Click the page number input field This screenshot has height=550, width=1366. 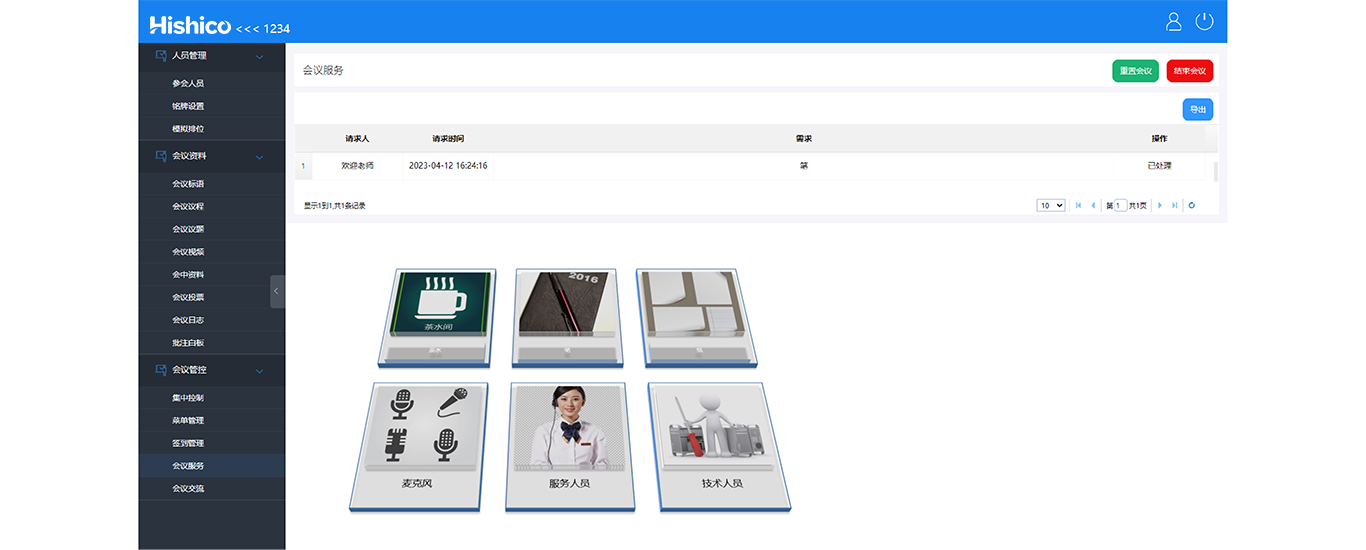1121,205
